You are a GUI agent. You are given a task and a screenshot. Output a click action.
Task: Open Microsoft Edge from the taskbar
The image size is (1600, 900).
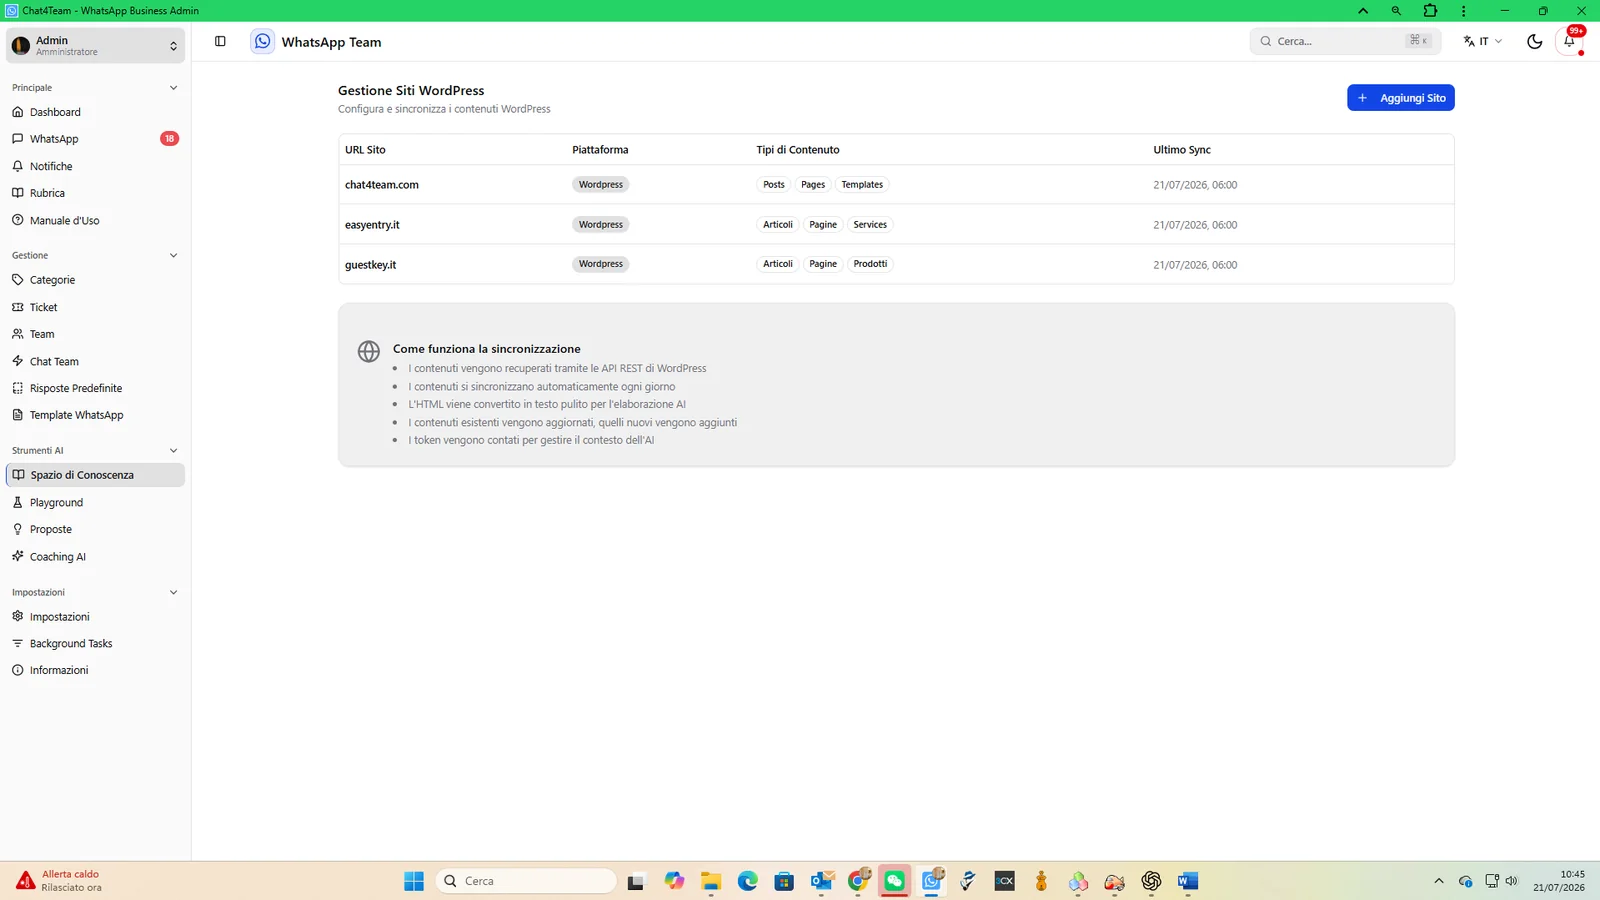pyautogui.click(x=748, y=881)
